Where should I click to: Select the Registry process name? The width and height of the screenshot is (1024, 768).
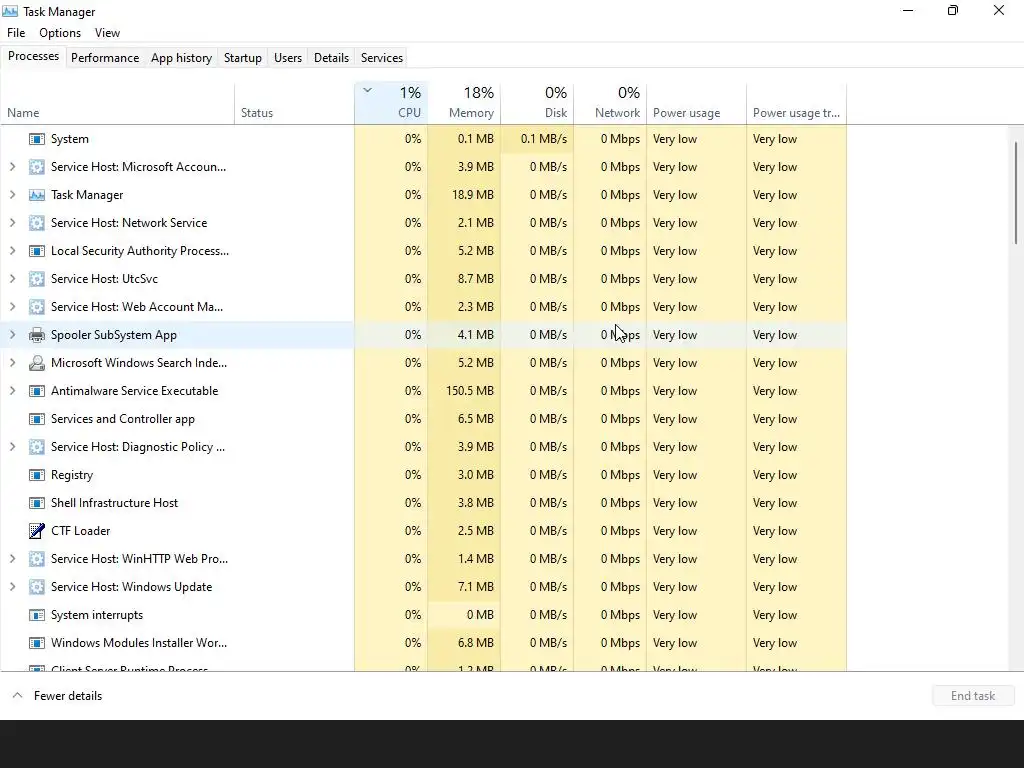pyautogui.click(x=72, y=475)
